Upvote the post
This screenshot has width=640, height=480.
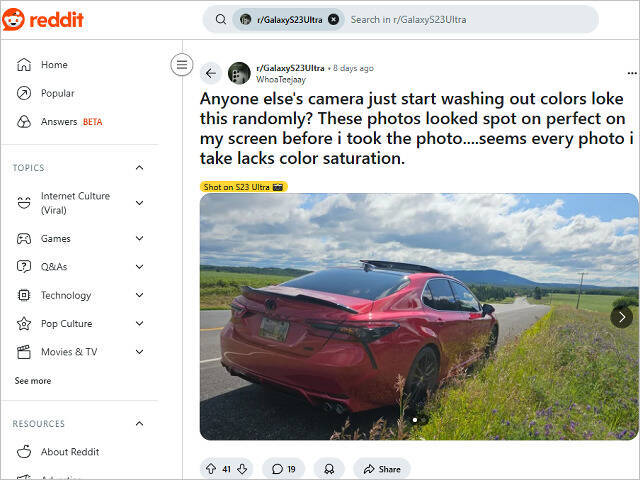click(211, 469)
